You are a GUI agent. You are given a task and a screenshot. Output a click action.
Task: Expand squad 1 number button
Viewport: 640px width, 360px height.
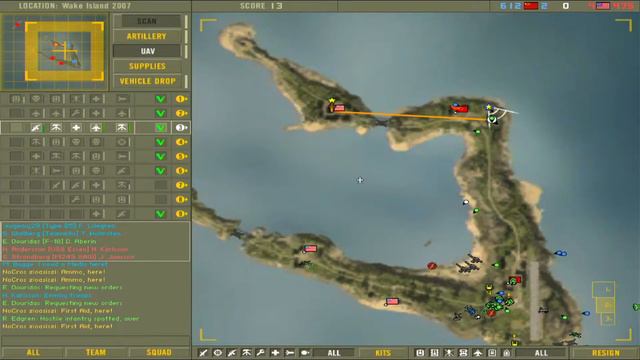(x=182, y=99)
